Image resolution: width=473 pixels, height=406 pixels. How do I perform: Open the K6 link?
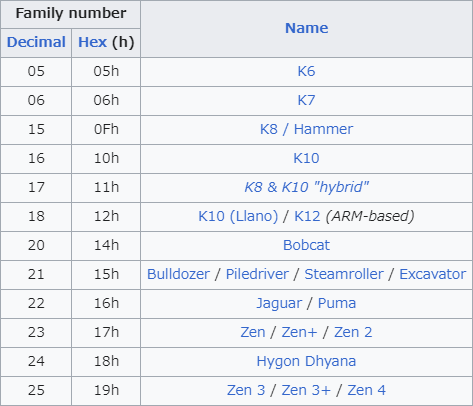pyautogui.click(x=306, y=71)
